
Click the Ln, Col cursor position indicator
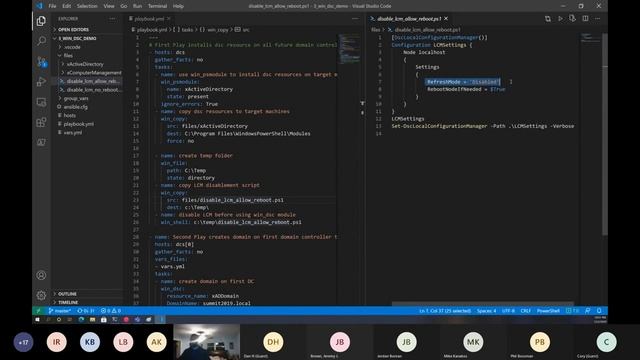pyautogui.click(x=445, y=311)
